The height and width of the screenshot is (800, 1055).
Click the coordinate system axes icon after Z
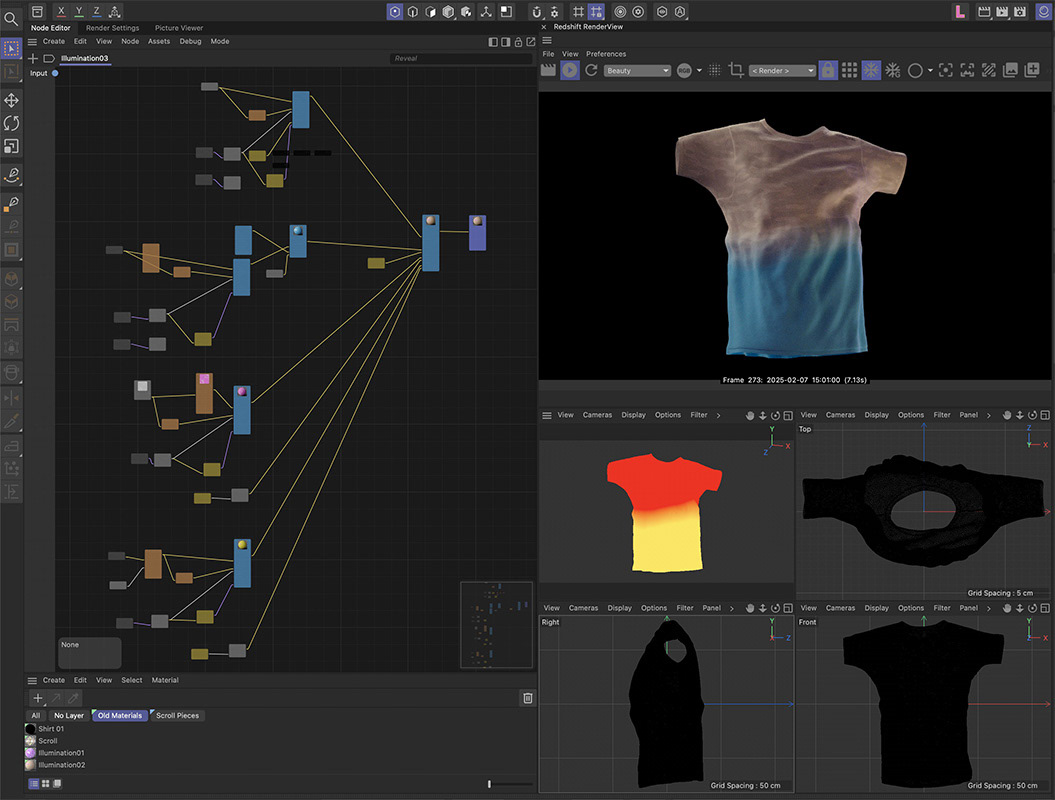tap(115, 11)
